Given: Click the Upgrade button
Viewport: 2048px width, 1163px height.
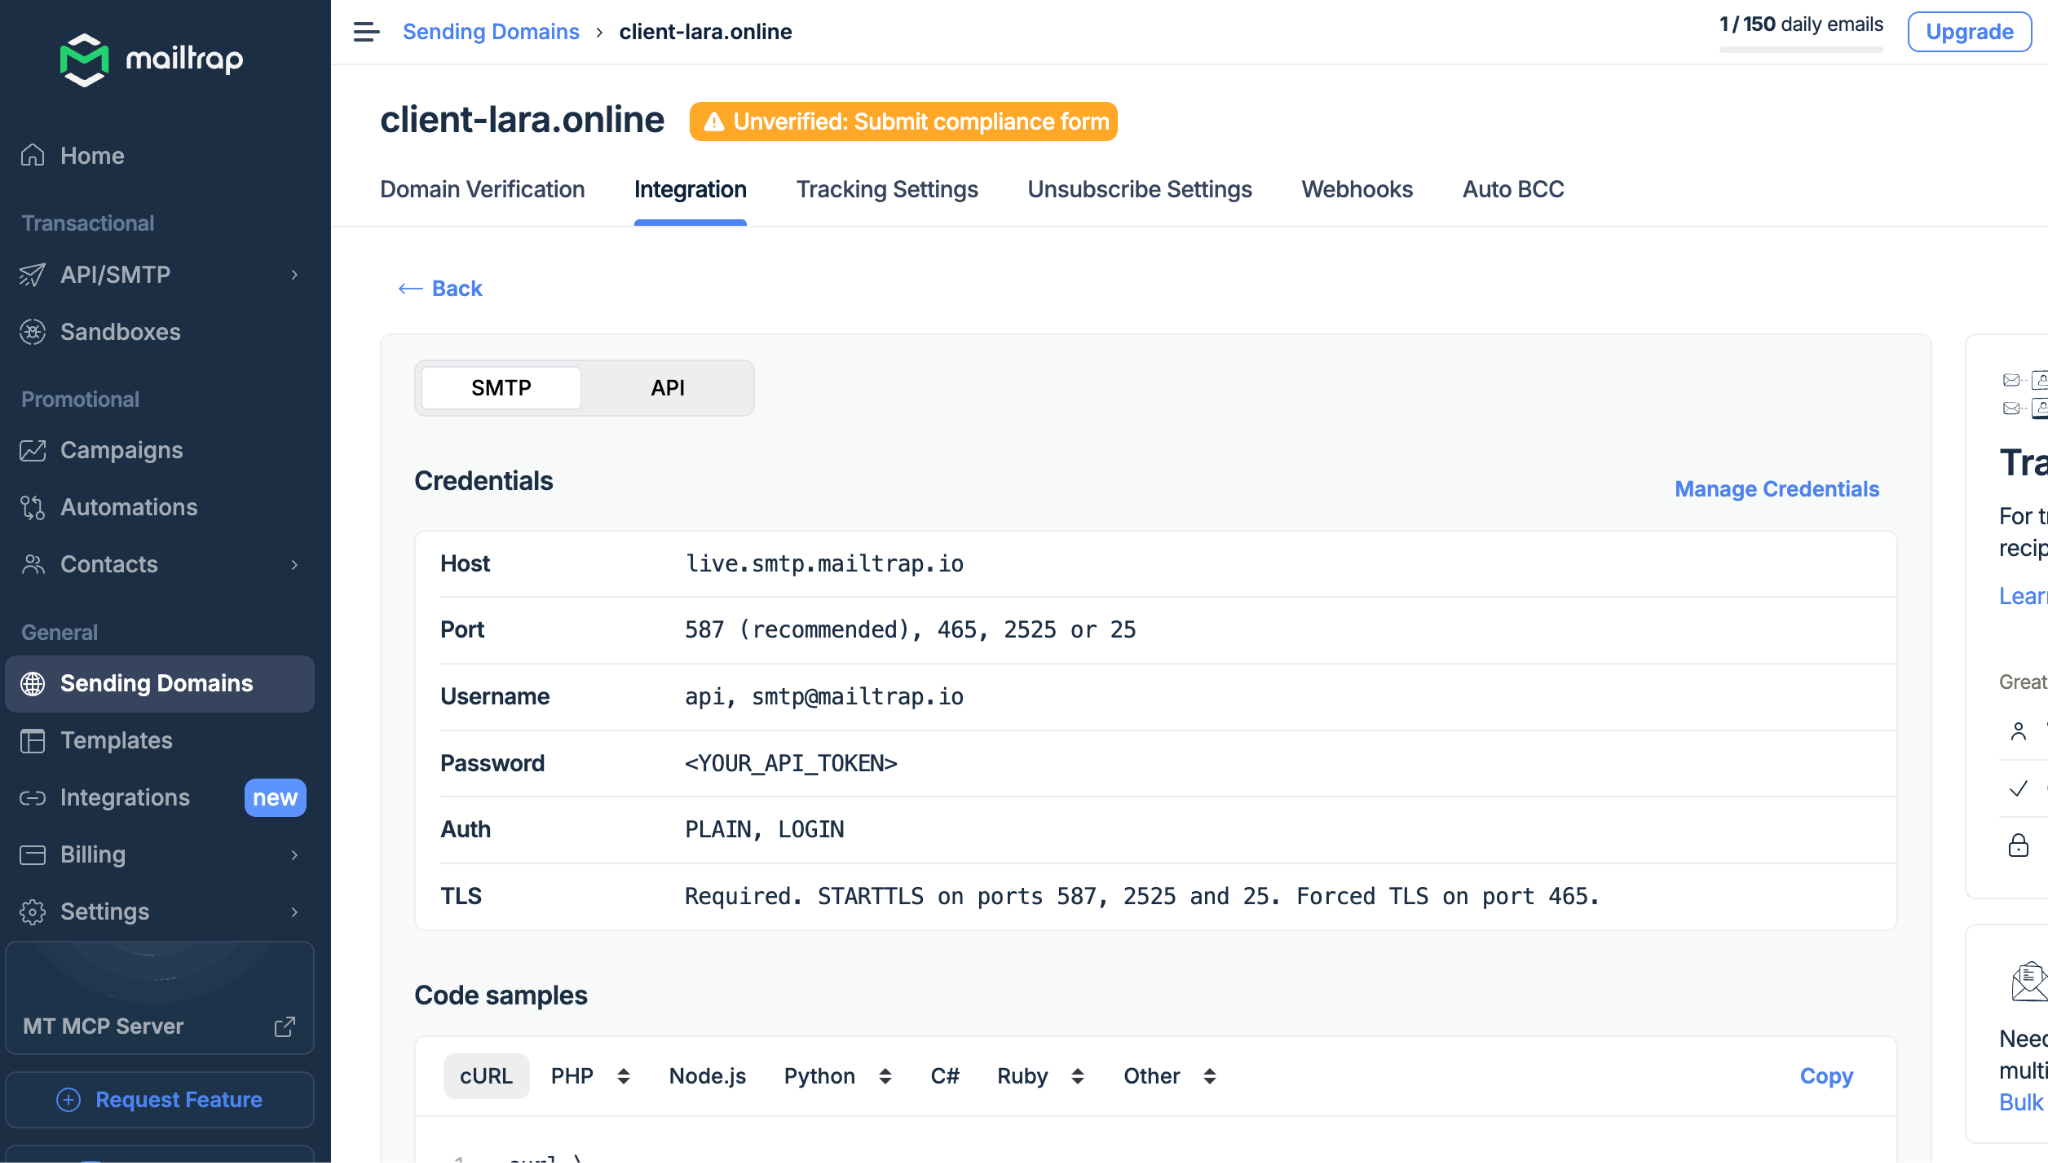Looking at the screenshot, I should point(1969,32).
